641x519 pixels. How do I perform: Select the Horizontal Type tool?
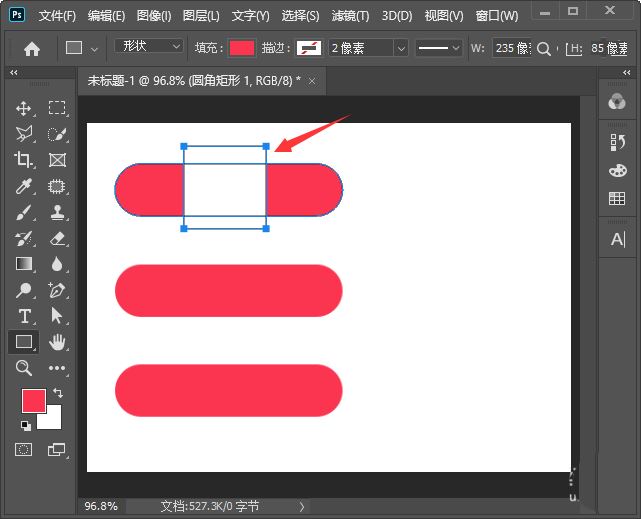coord(24,316)
